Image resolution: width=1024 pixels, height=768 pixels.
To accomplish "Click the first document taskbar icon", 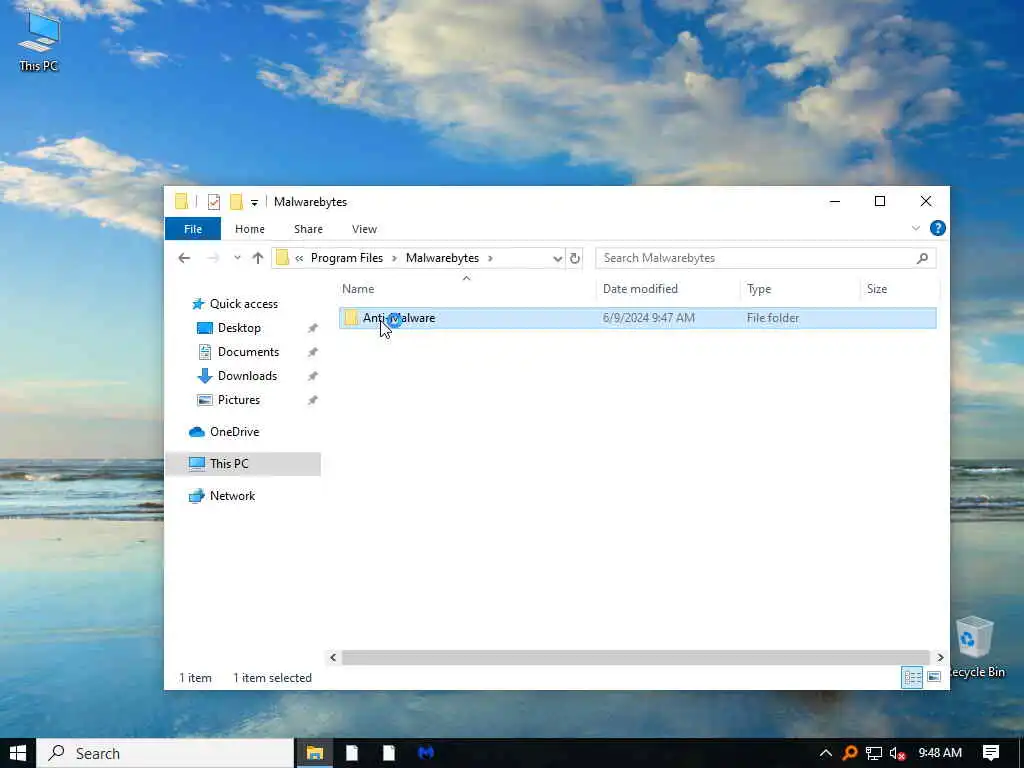I will [x=352, y=753].
